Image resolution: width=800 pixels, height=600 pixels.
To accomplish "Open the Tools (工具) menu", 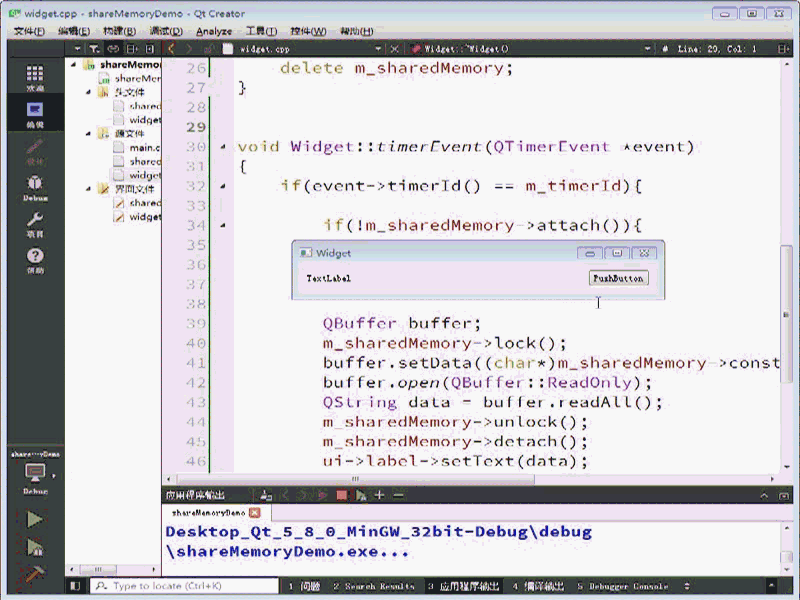I will tap(261, 31).
